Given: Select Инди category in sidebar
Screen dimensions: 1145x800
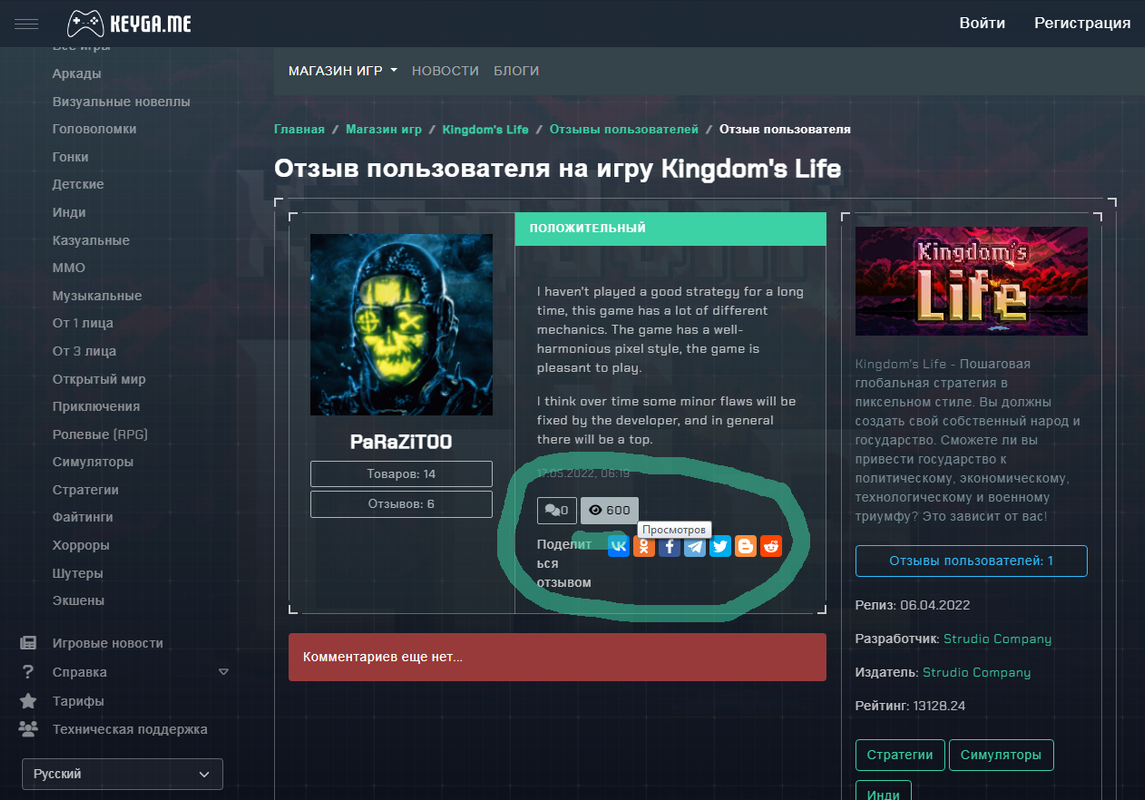Looking at the screenshot, I should pos(69,212).
